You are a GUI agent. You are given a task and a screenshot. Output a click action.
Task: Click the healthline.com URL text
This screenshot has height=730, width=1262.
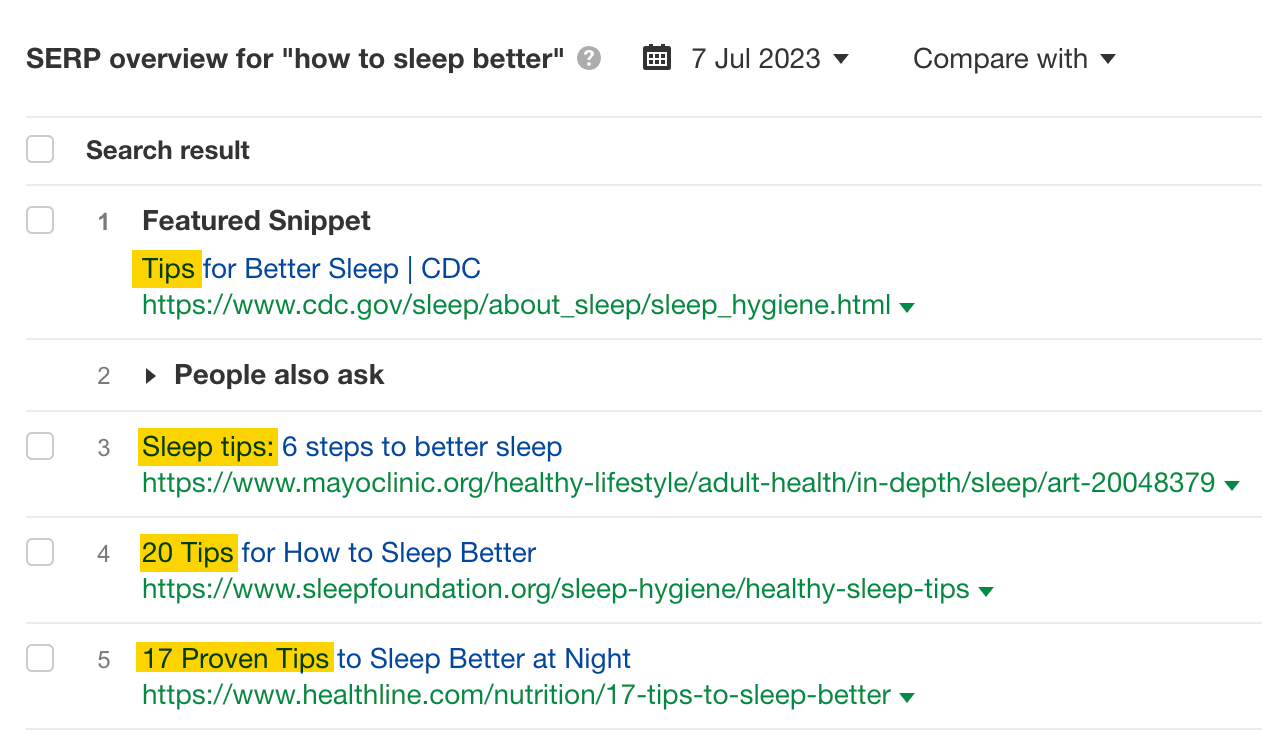[516, 694]
